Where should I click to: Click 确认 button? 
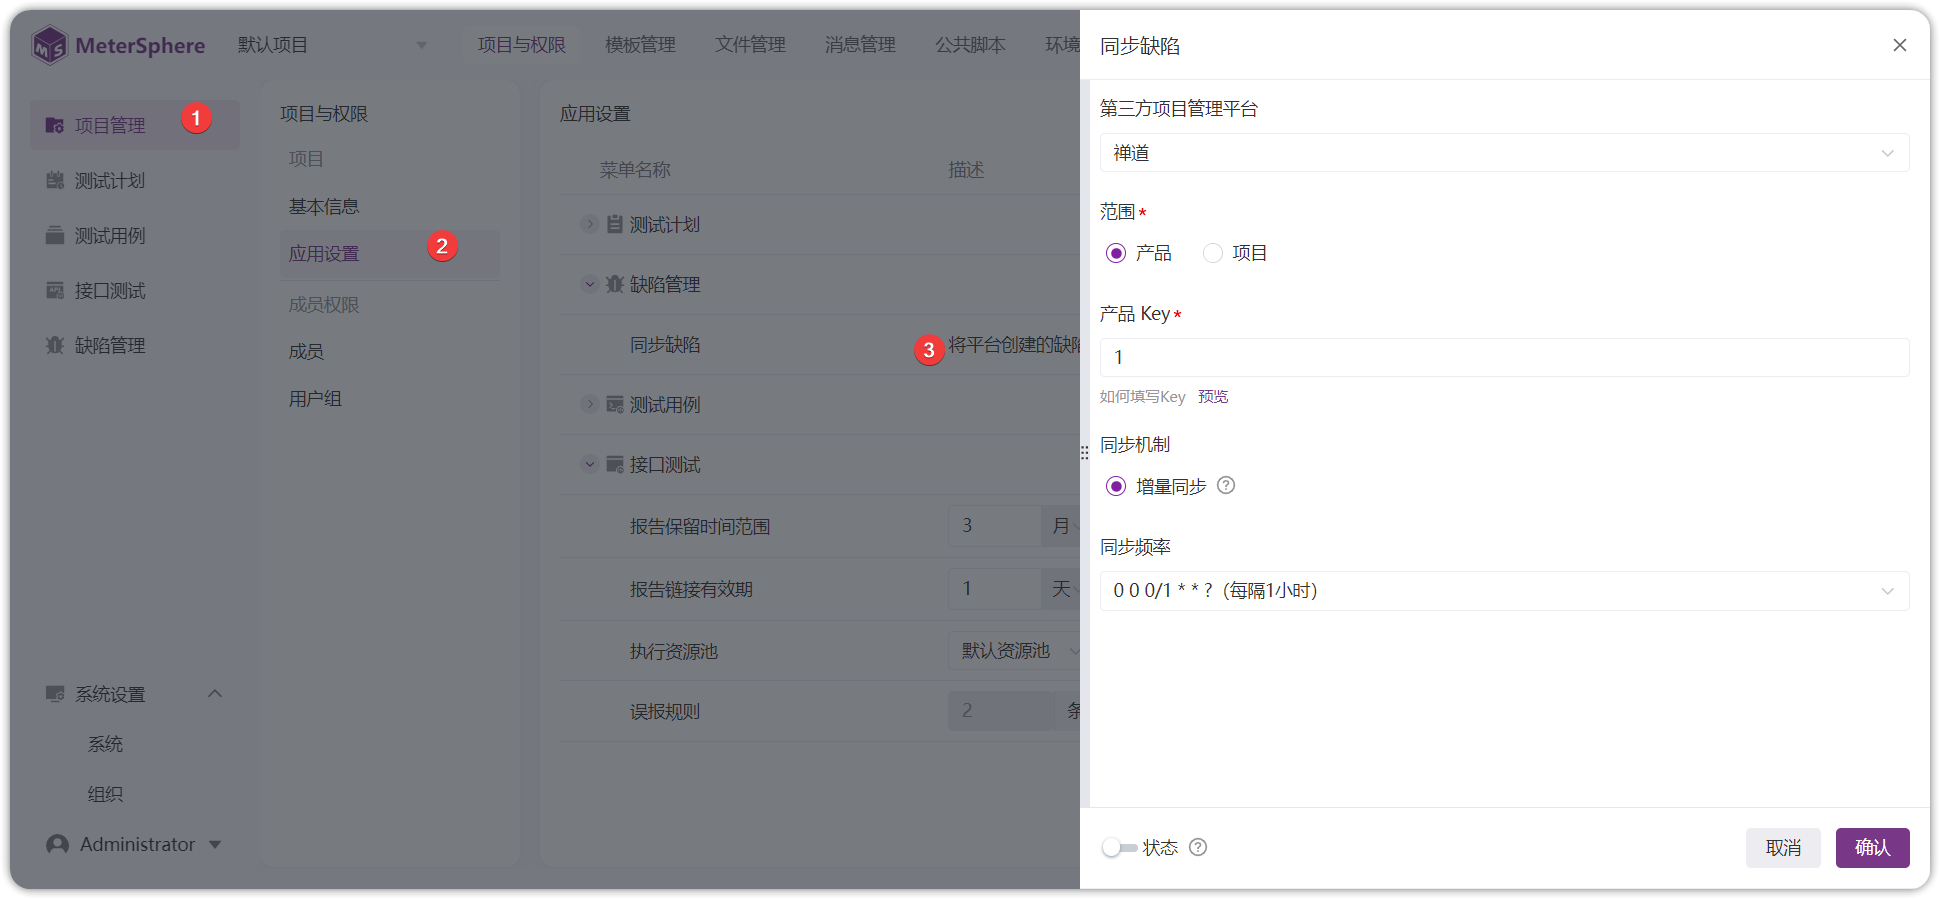[1872, 848]
